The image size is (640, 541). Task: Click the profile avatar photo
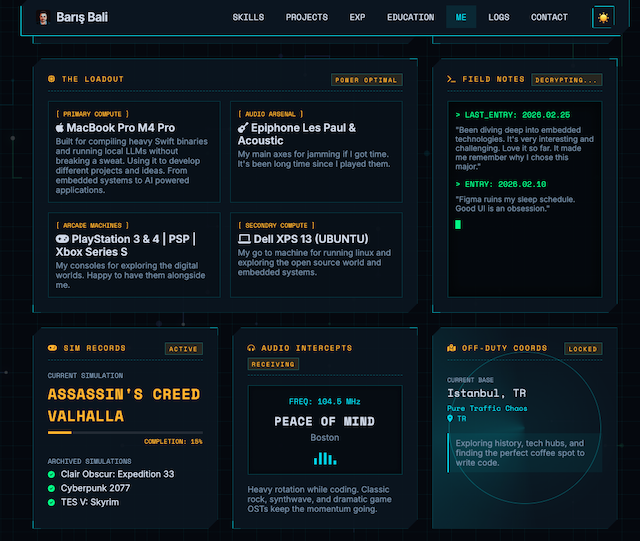43,18
